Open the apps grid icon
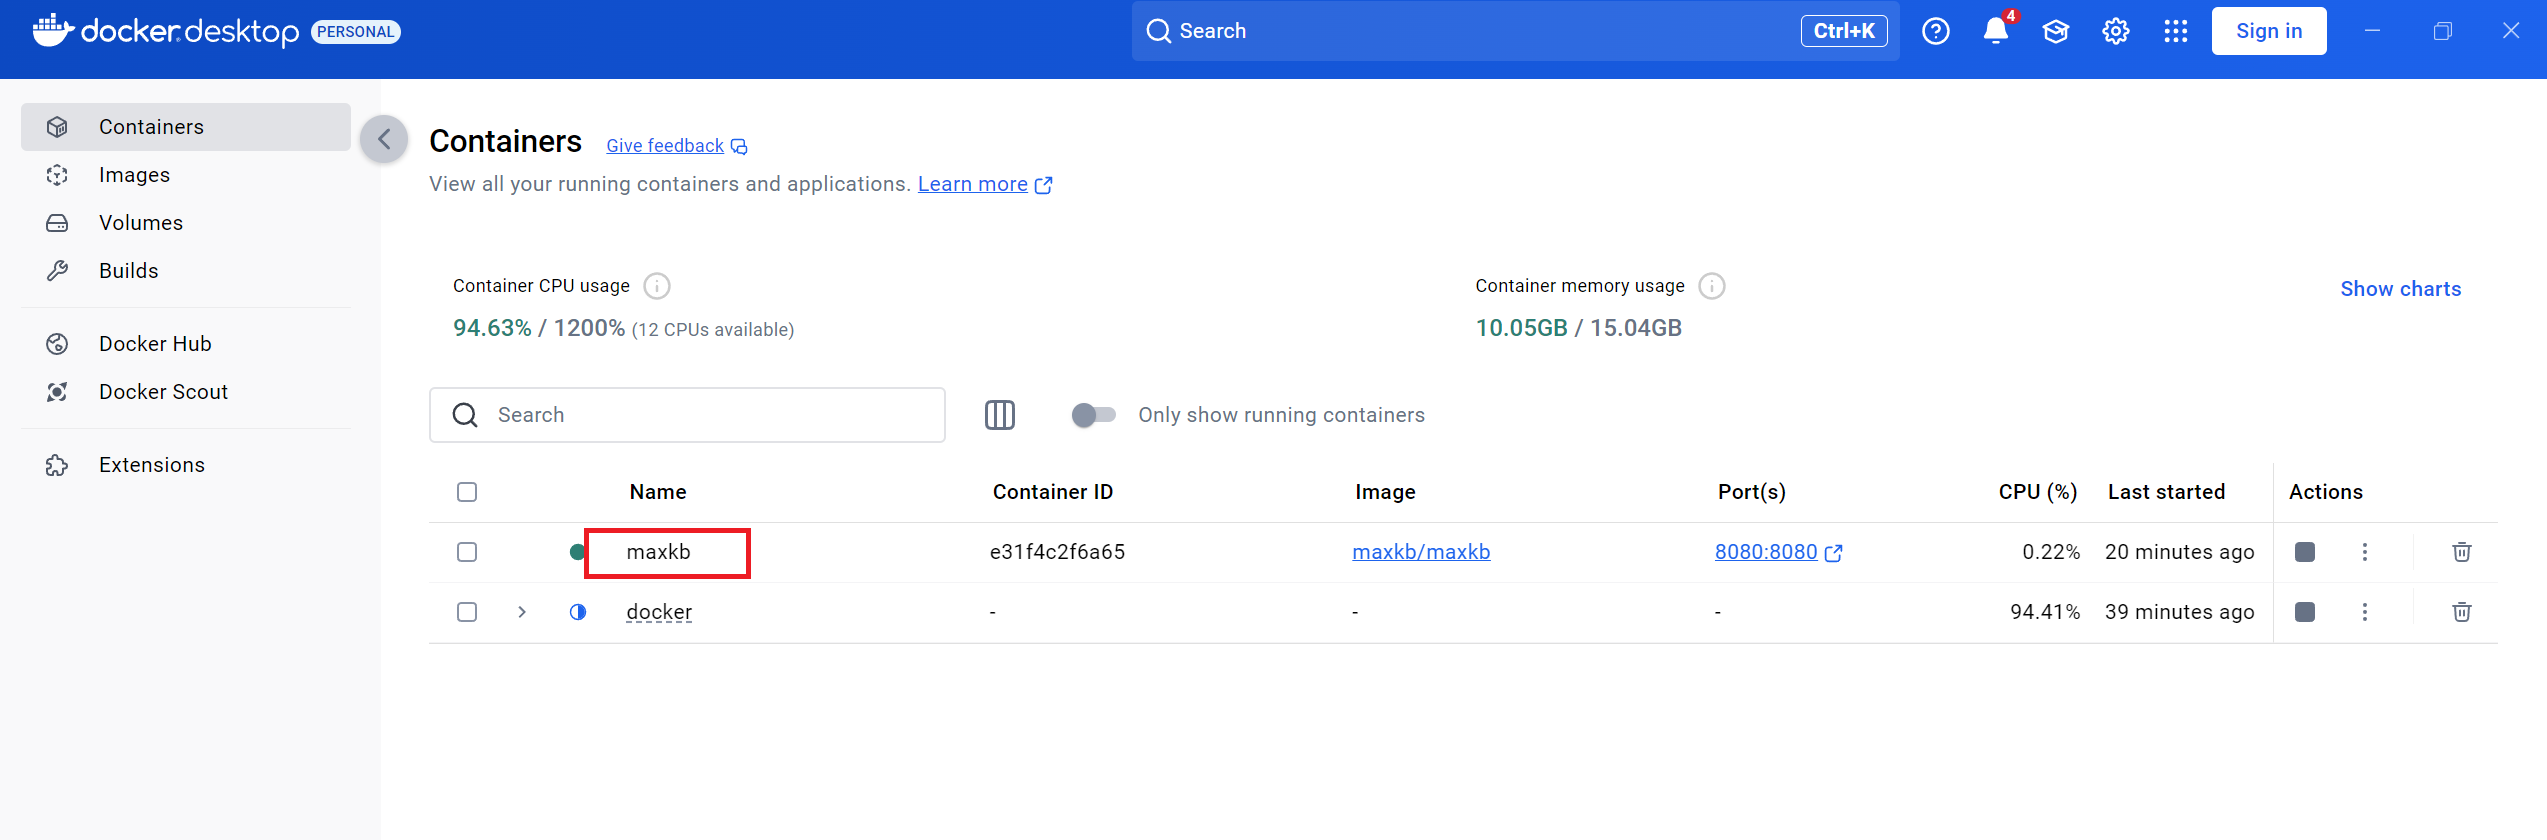 pos(2176,31)
